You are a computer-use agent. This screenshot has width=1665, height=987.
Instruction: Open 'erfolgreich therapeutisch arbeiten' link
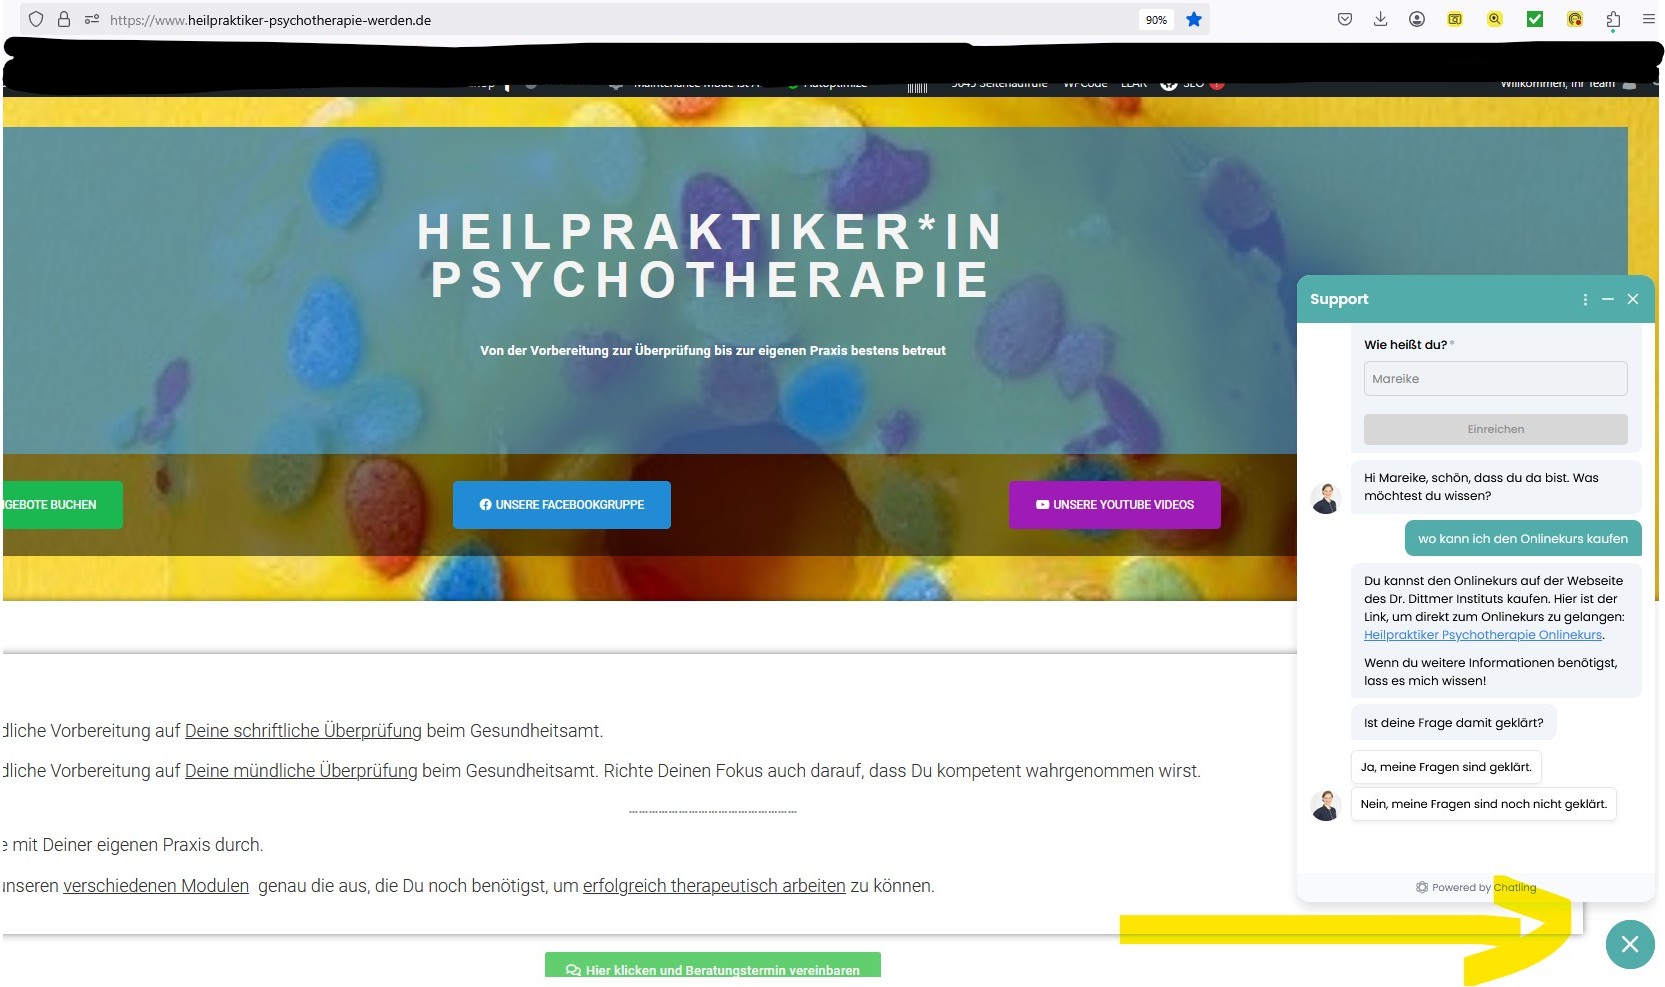coord(714,886)
